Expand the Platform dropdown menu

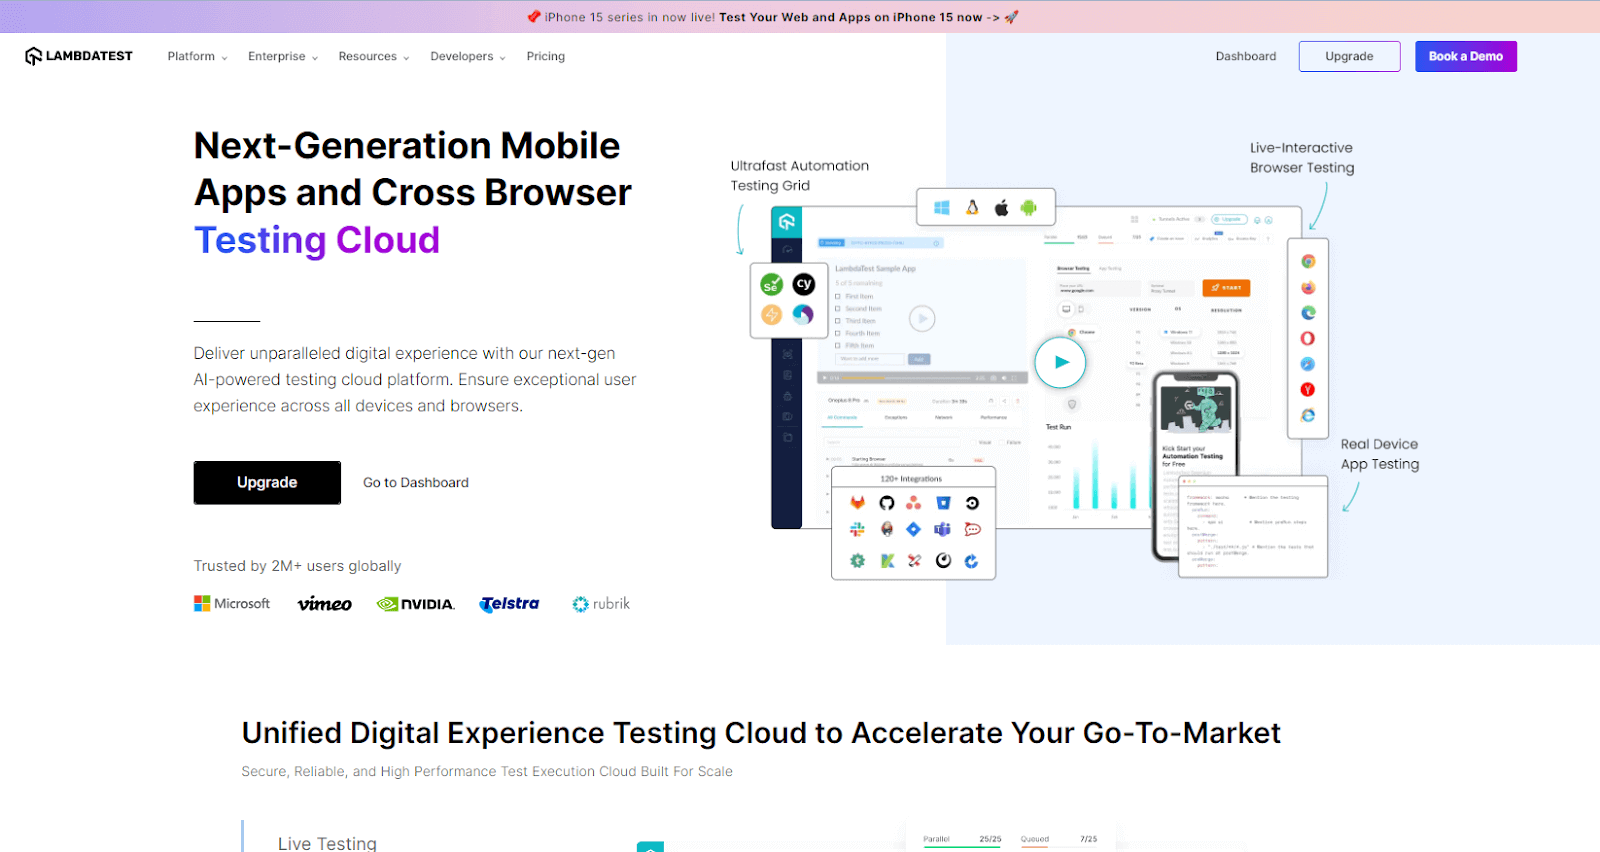point(197,57)
